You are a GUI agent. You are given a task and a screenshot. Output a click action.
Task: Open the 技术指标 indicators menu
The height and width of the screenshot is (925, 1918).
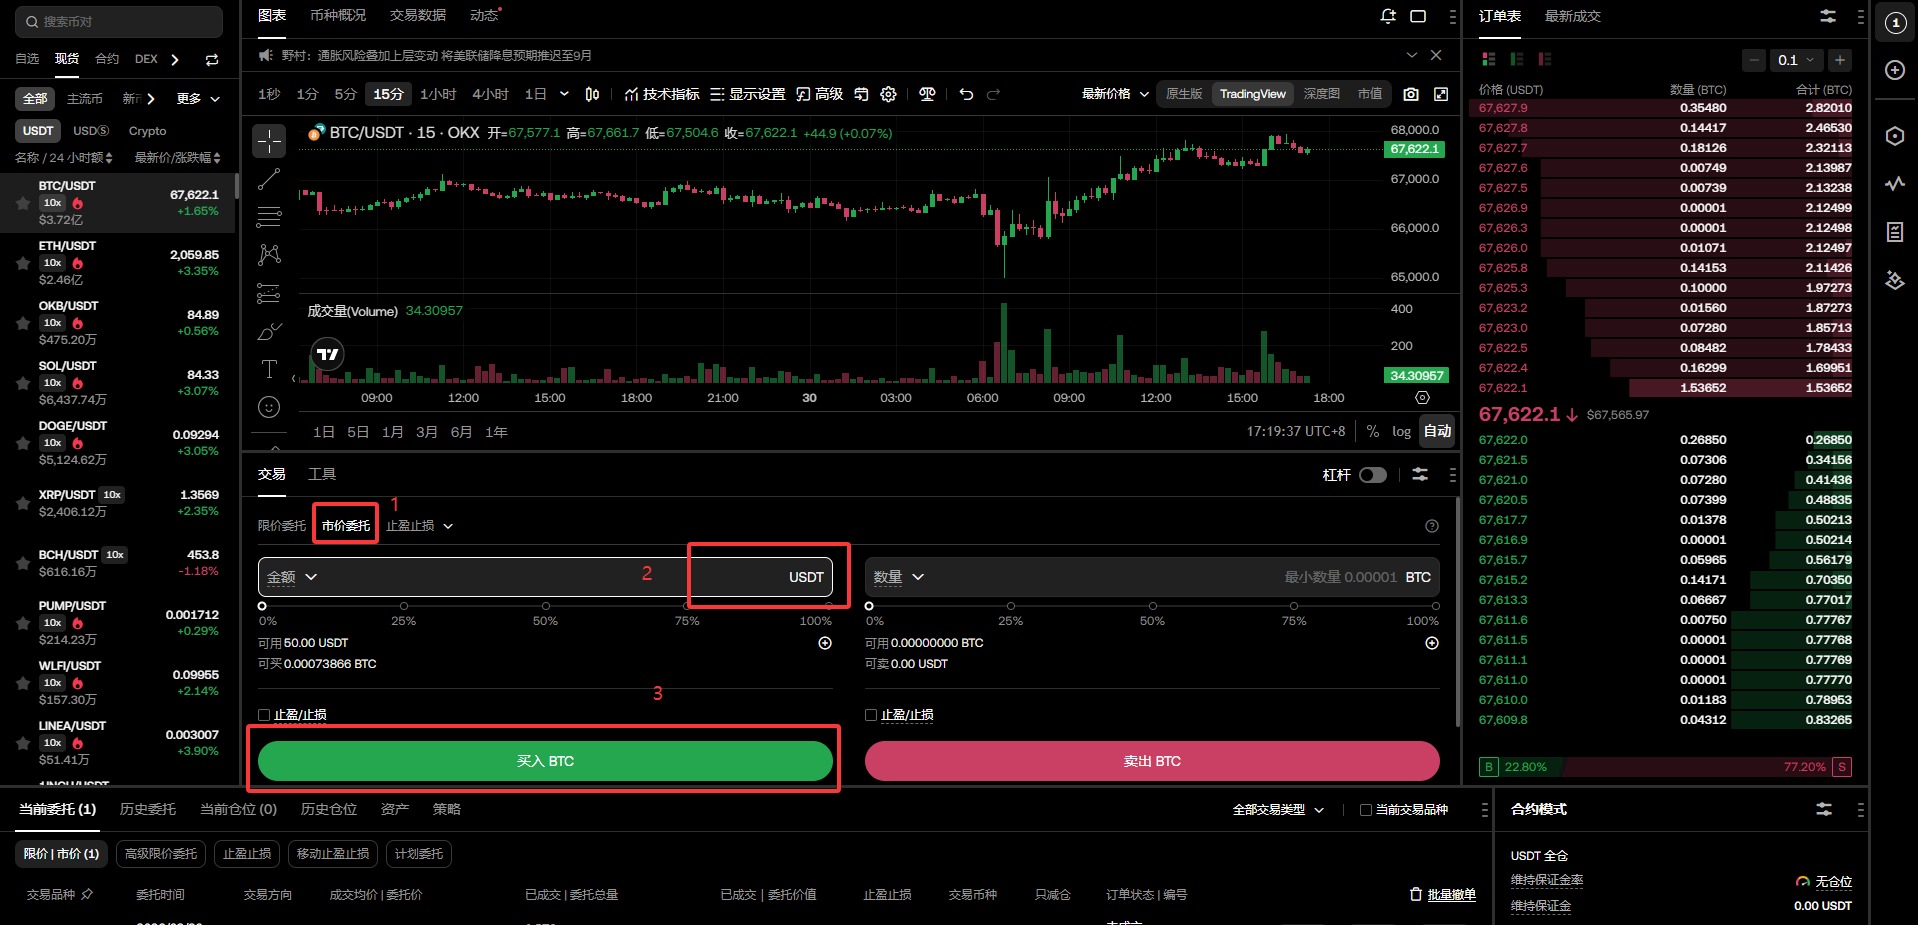(x=662, y=94)
